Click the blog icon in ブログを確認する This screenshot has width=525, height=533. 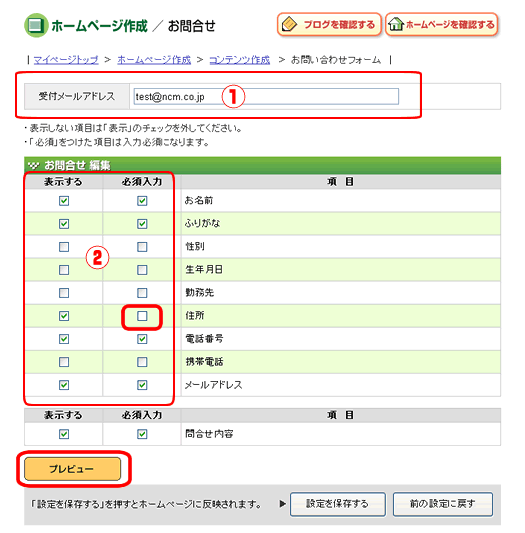(x=290, y=24)
